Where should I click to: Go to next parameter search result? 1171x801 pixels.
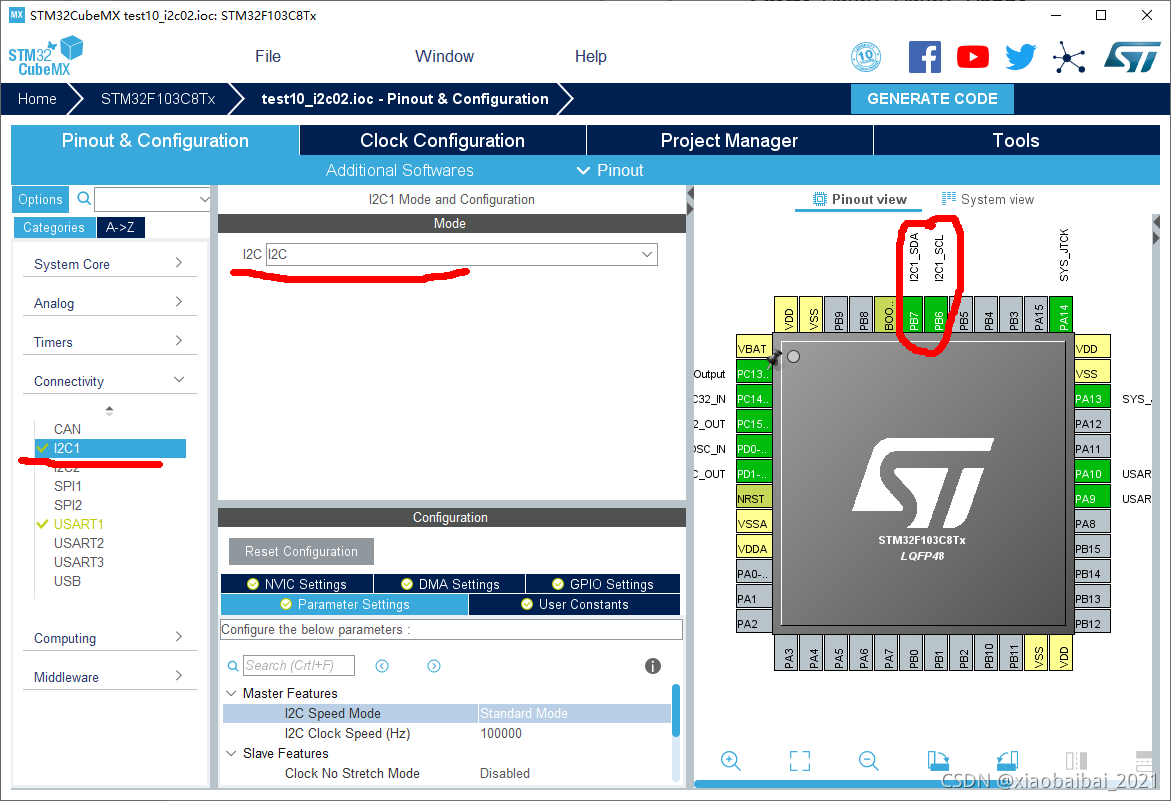[434, 666]
